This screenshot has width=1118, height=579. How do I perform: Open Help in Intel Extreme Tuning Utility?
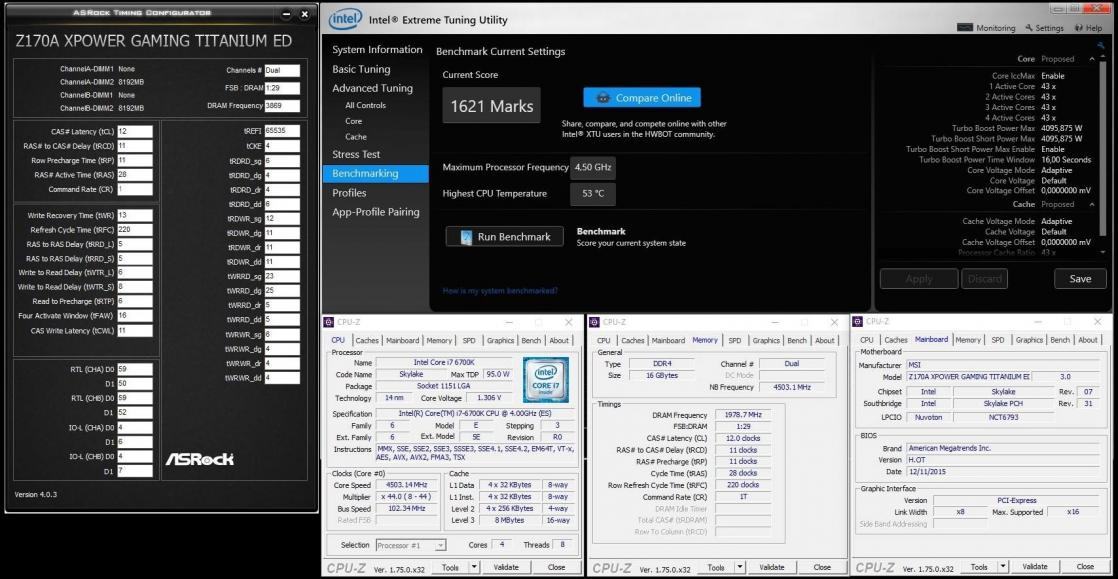tap(1088, 28)
